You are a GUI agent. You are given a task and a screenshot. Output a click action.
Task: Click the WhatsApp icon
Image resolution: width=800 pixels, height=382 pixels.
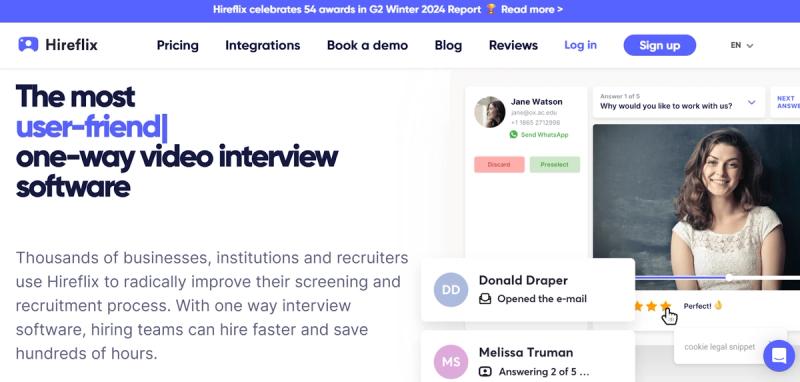(x=513, y=135)
